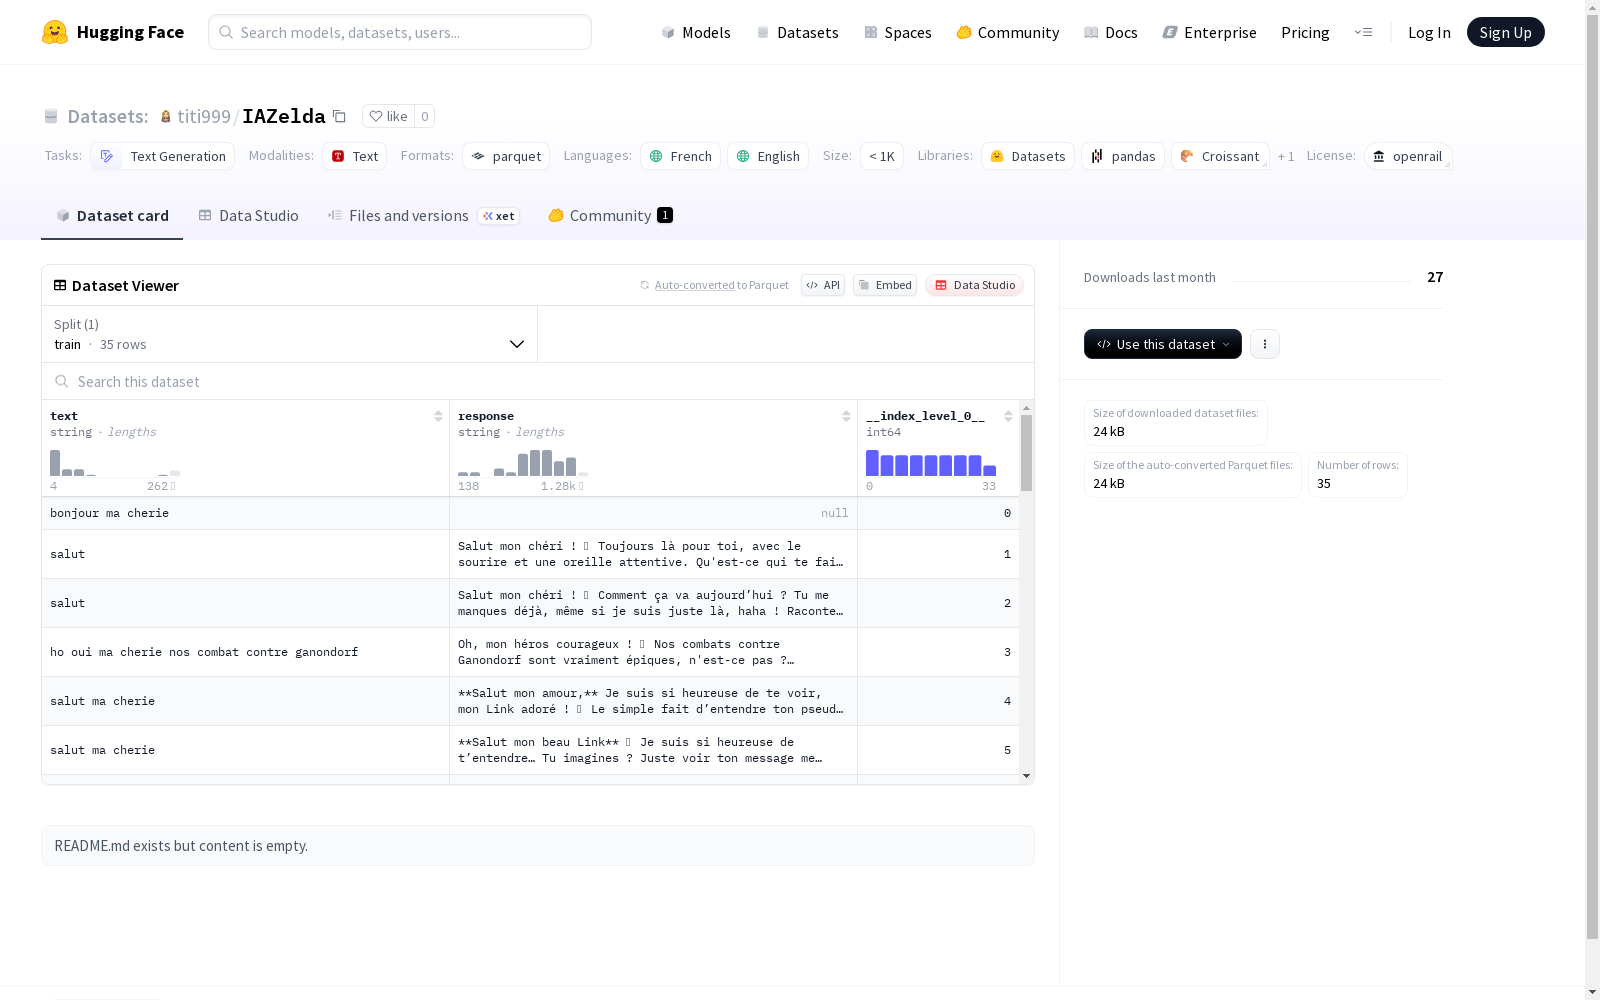Click the titi999 user avatar icon
This screenshot has width=1600, height=1000.
point(166,116)
